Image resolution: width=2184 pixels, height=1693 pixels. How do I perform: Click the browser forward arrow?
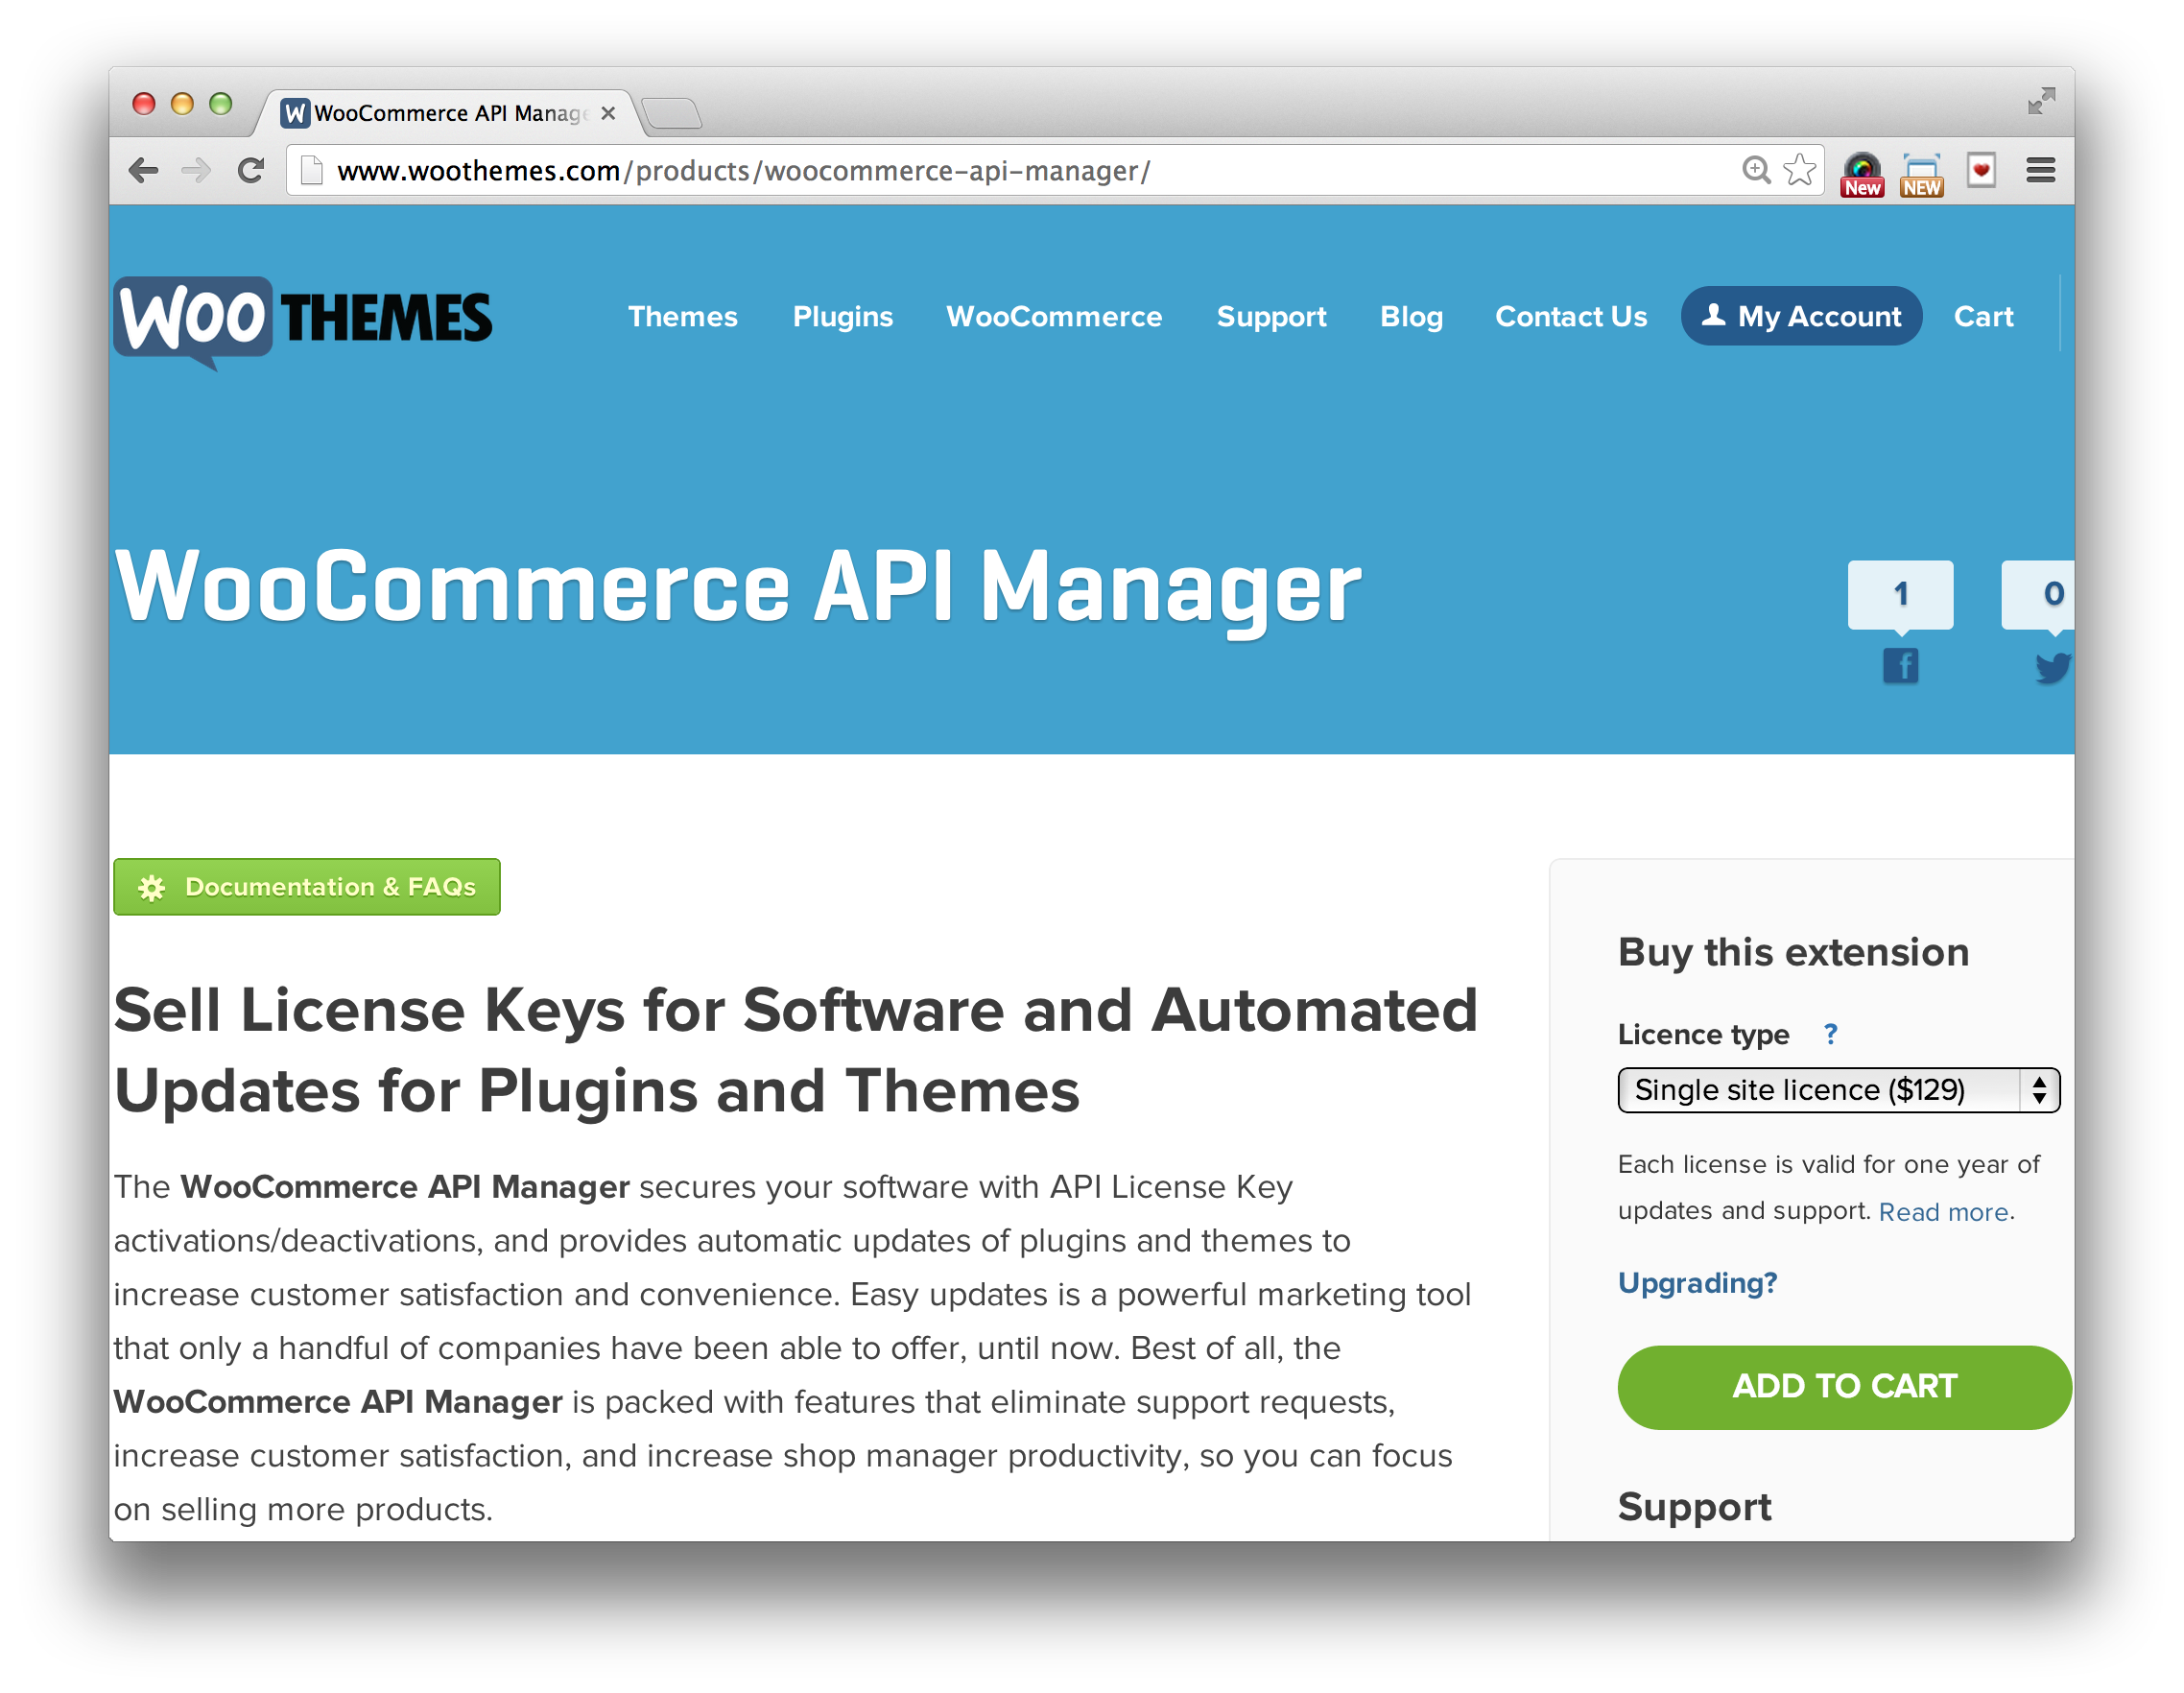pyautogui.click(x=197, y=171)
